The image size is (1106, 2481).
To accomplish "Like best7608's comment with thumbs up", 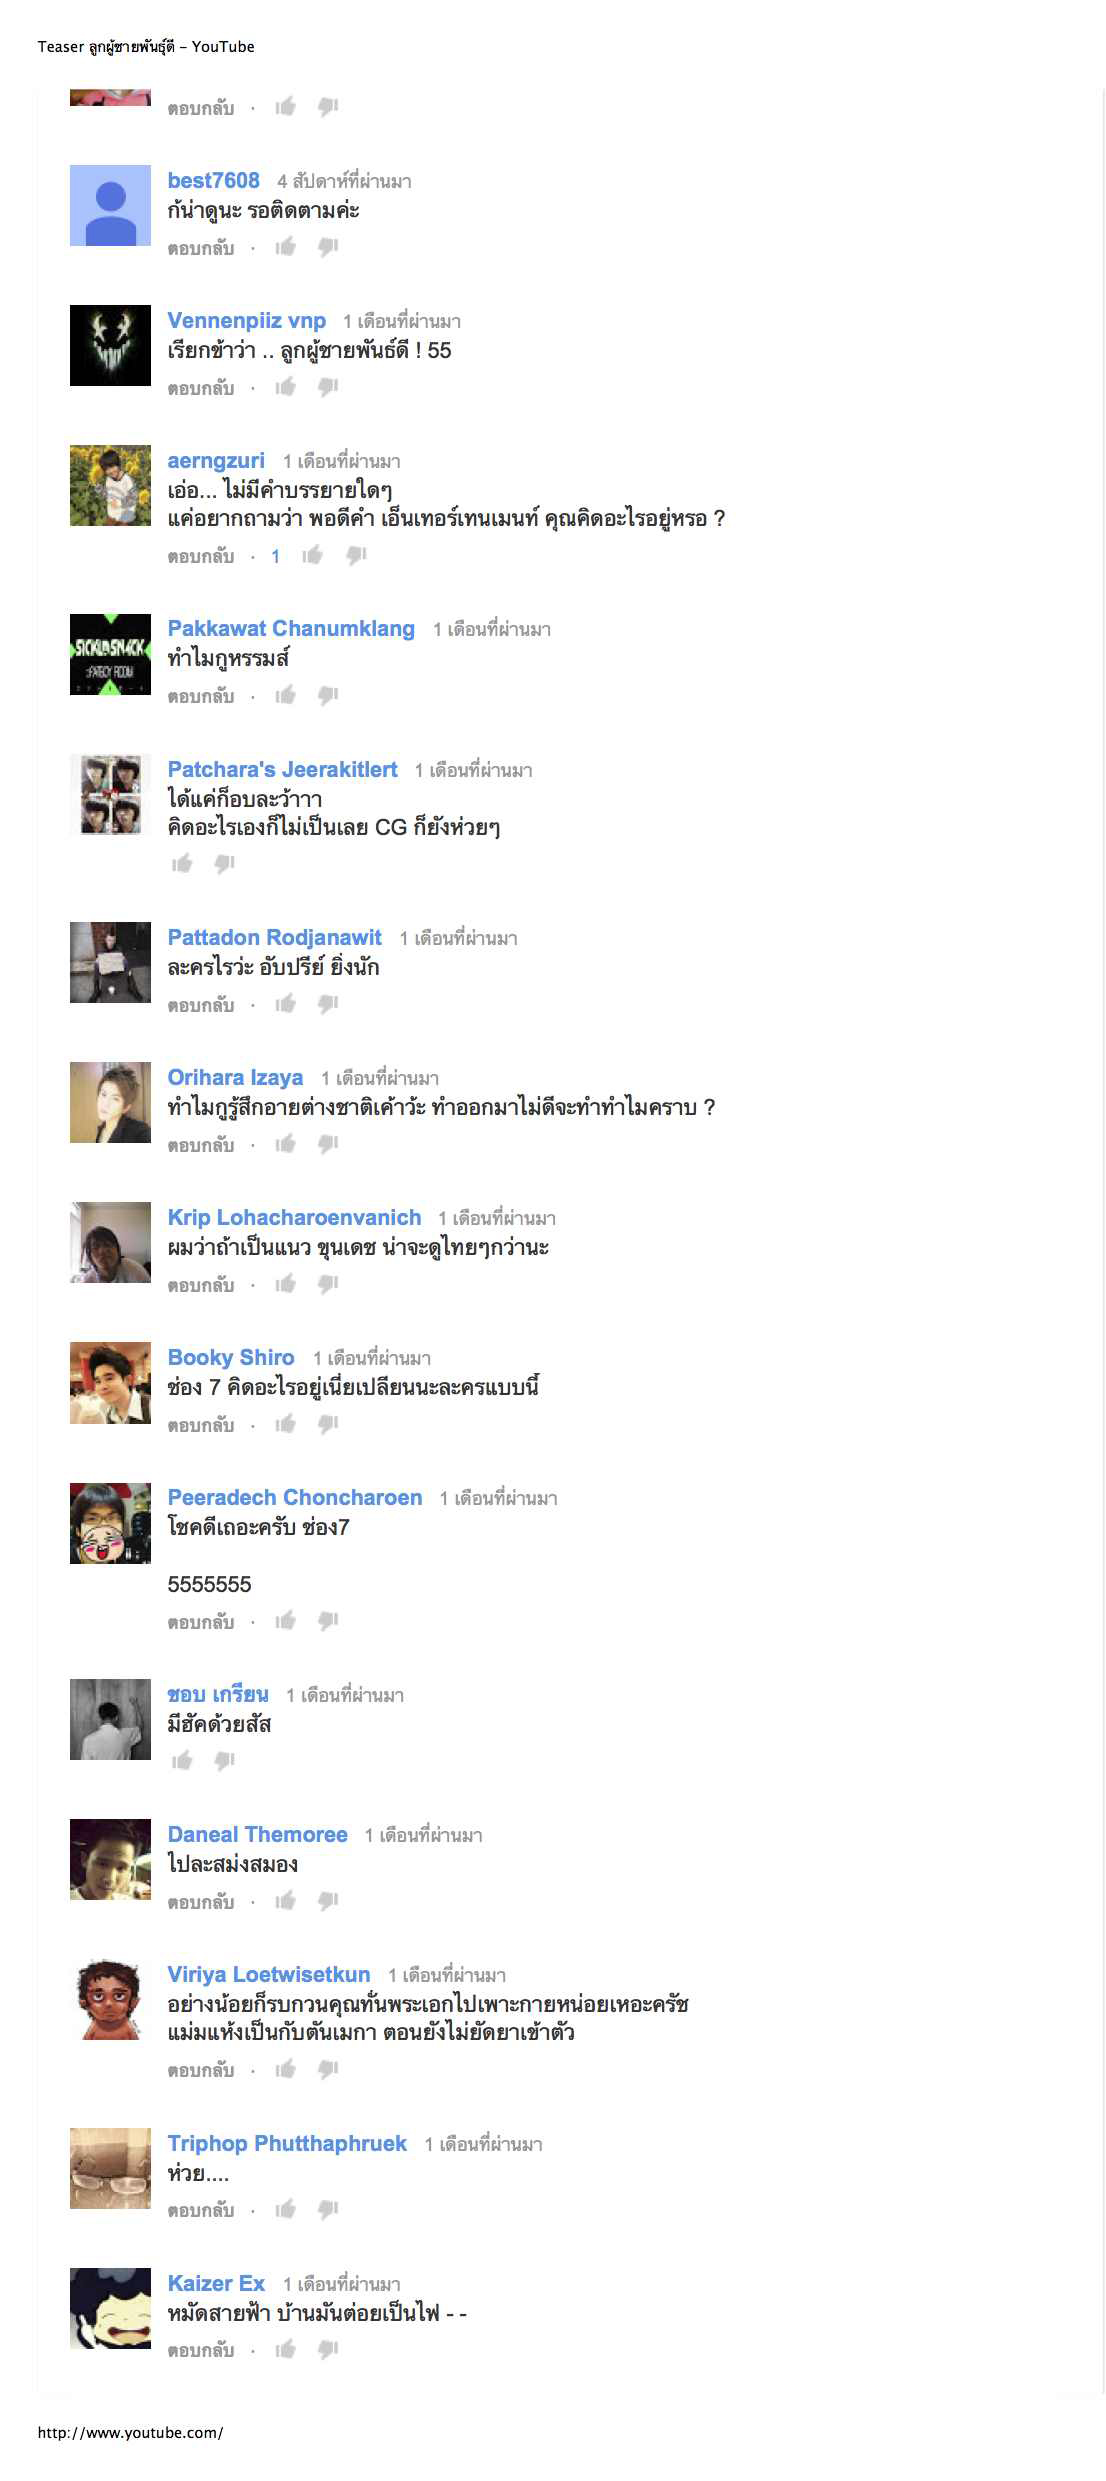I will [x=286, y=247].
